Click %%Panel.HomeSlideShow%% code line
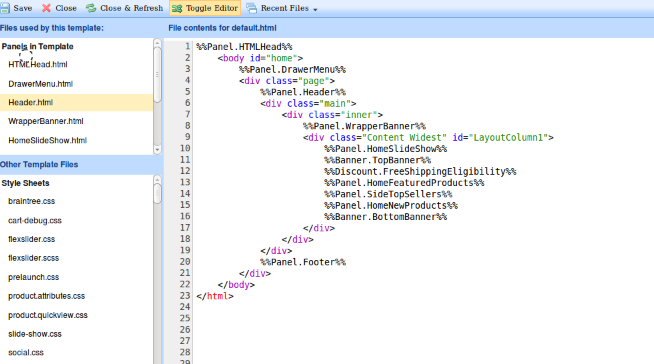The width and height of the screenshot is (654, 364). 386,148
